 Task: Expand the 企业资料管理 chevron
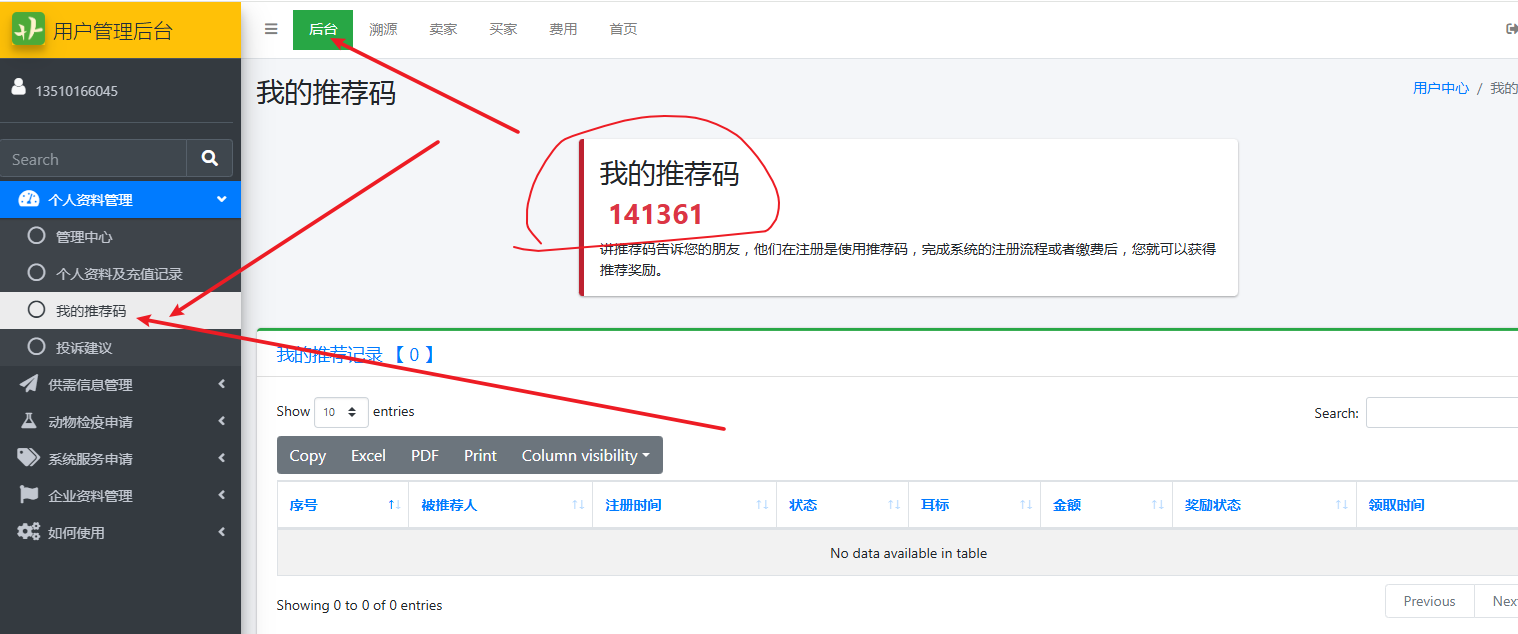[x=221, y=495]
